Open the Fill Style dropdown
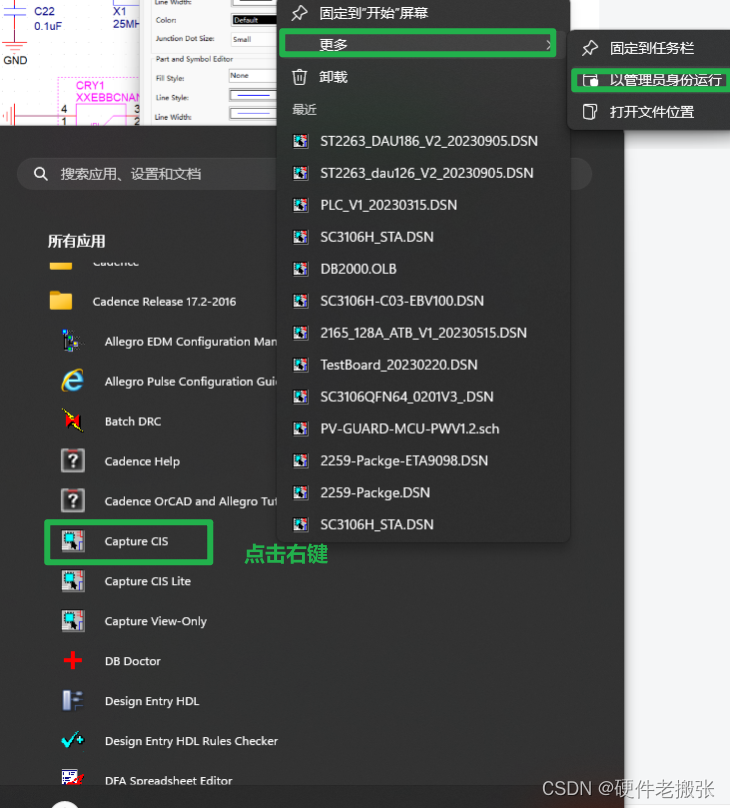Screen dimensions: 730x808 click(x=252, y=76)
